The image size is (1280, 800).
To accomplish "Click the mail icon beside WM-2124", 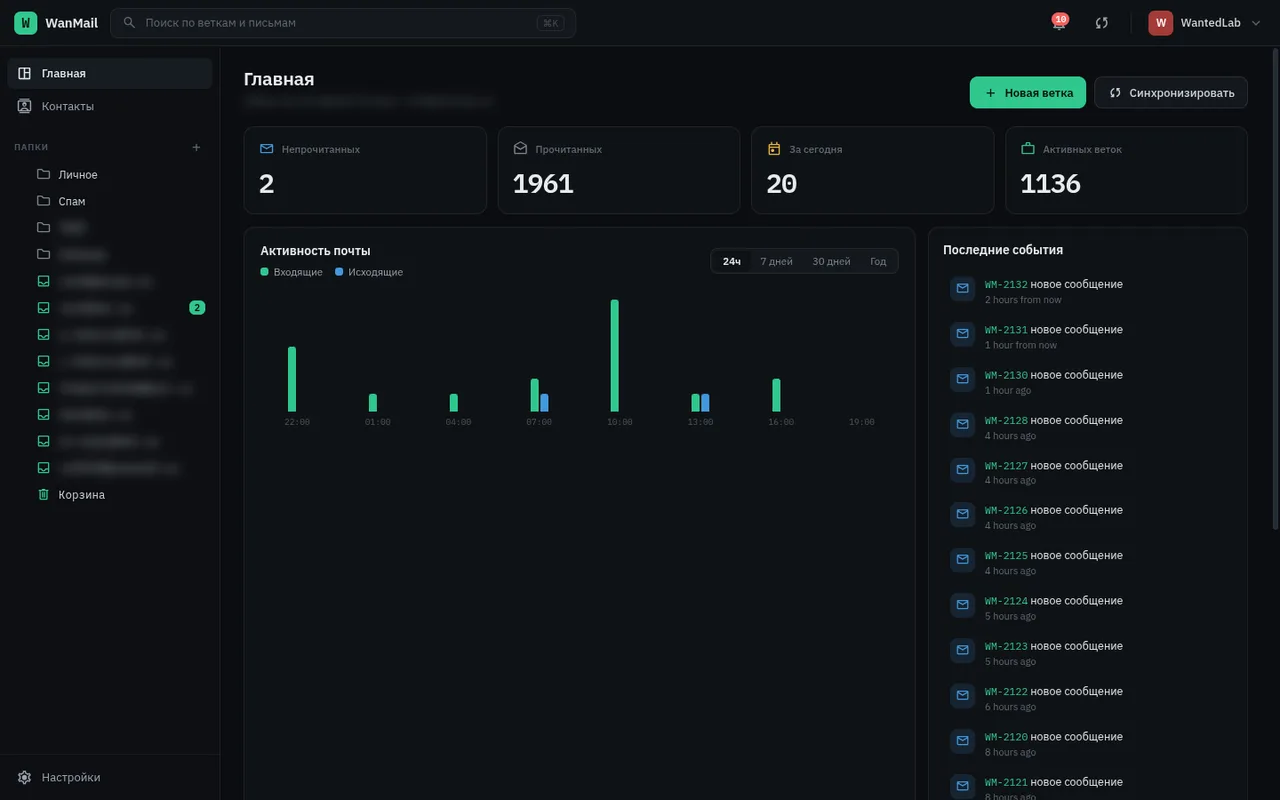I will click(x=963, y=605).
